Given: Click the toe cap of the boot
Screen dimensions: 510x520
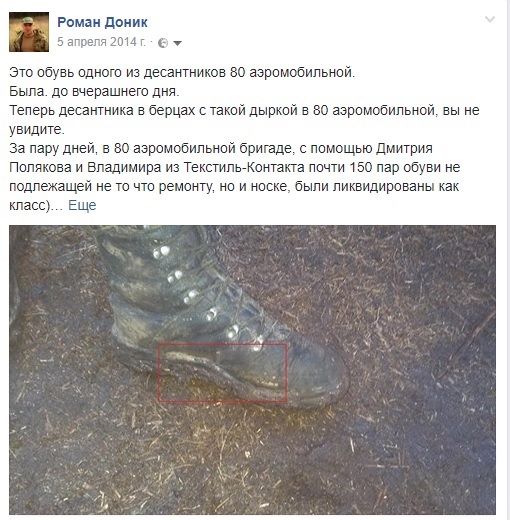Looking at the screenshot, I should click(320, 373).
